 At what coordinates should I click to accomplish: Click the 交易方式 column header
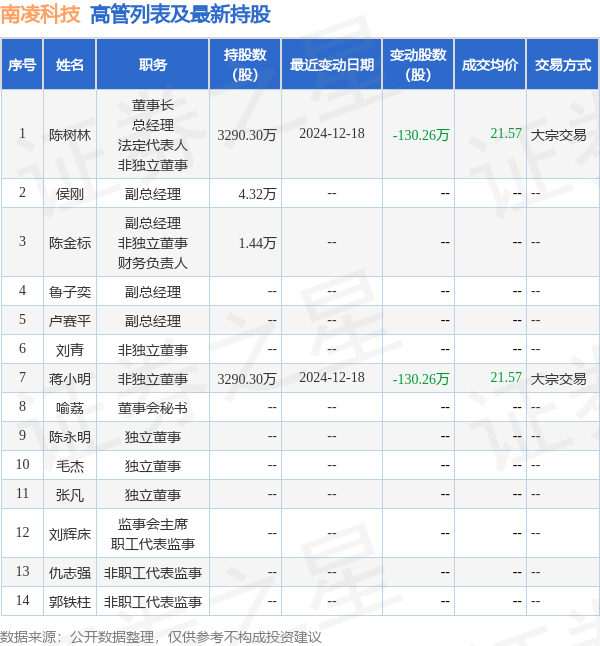coord(563,65)
